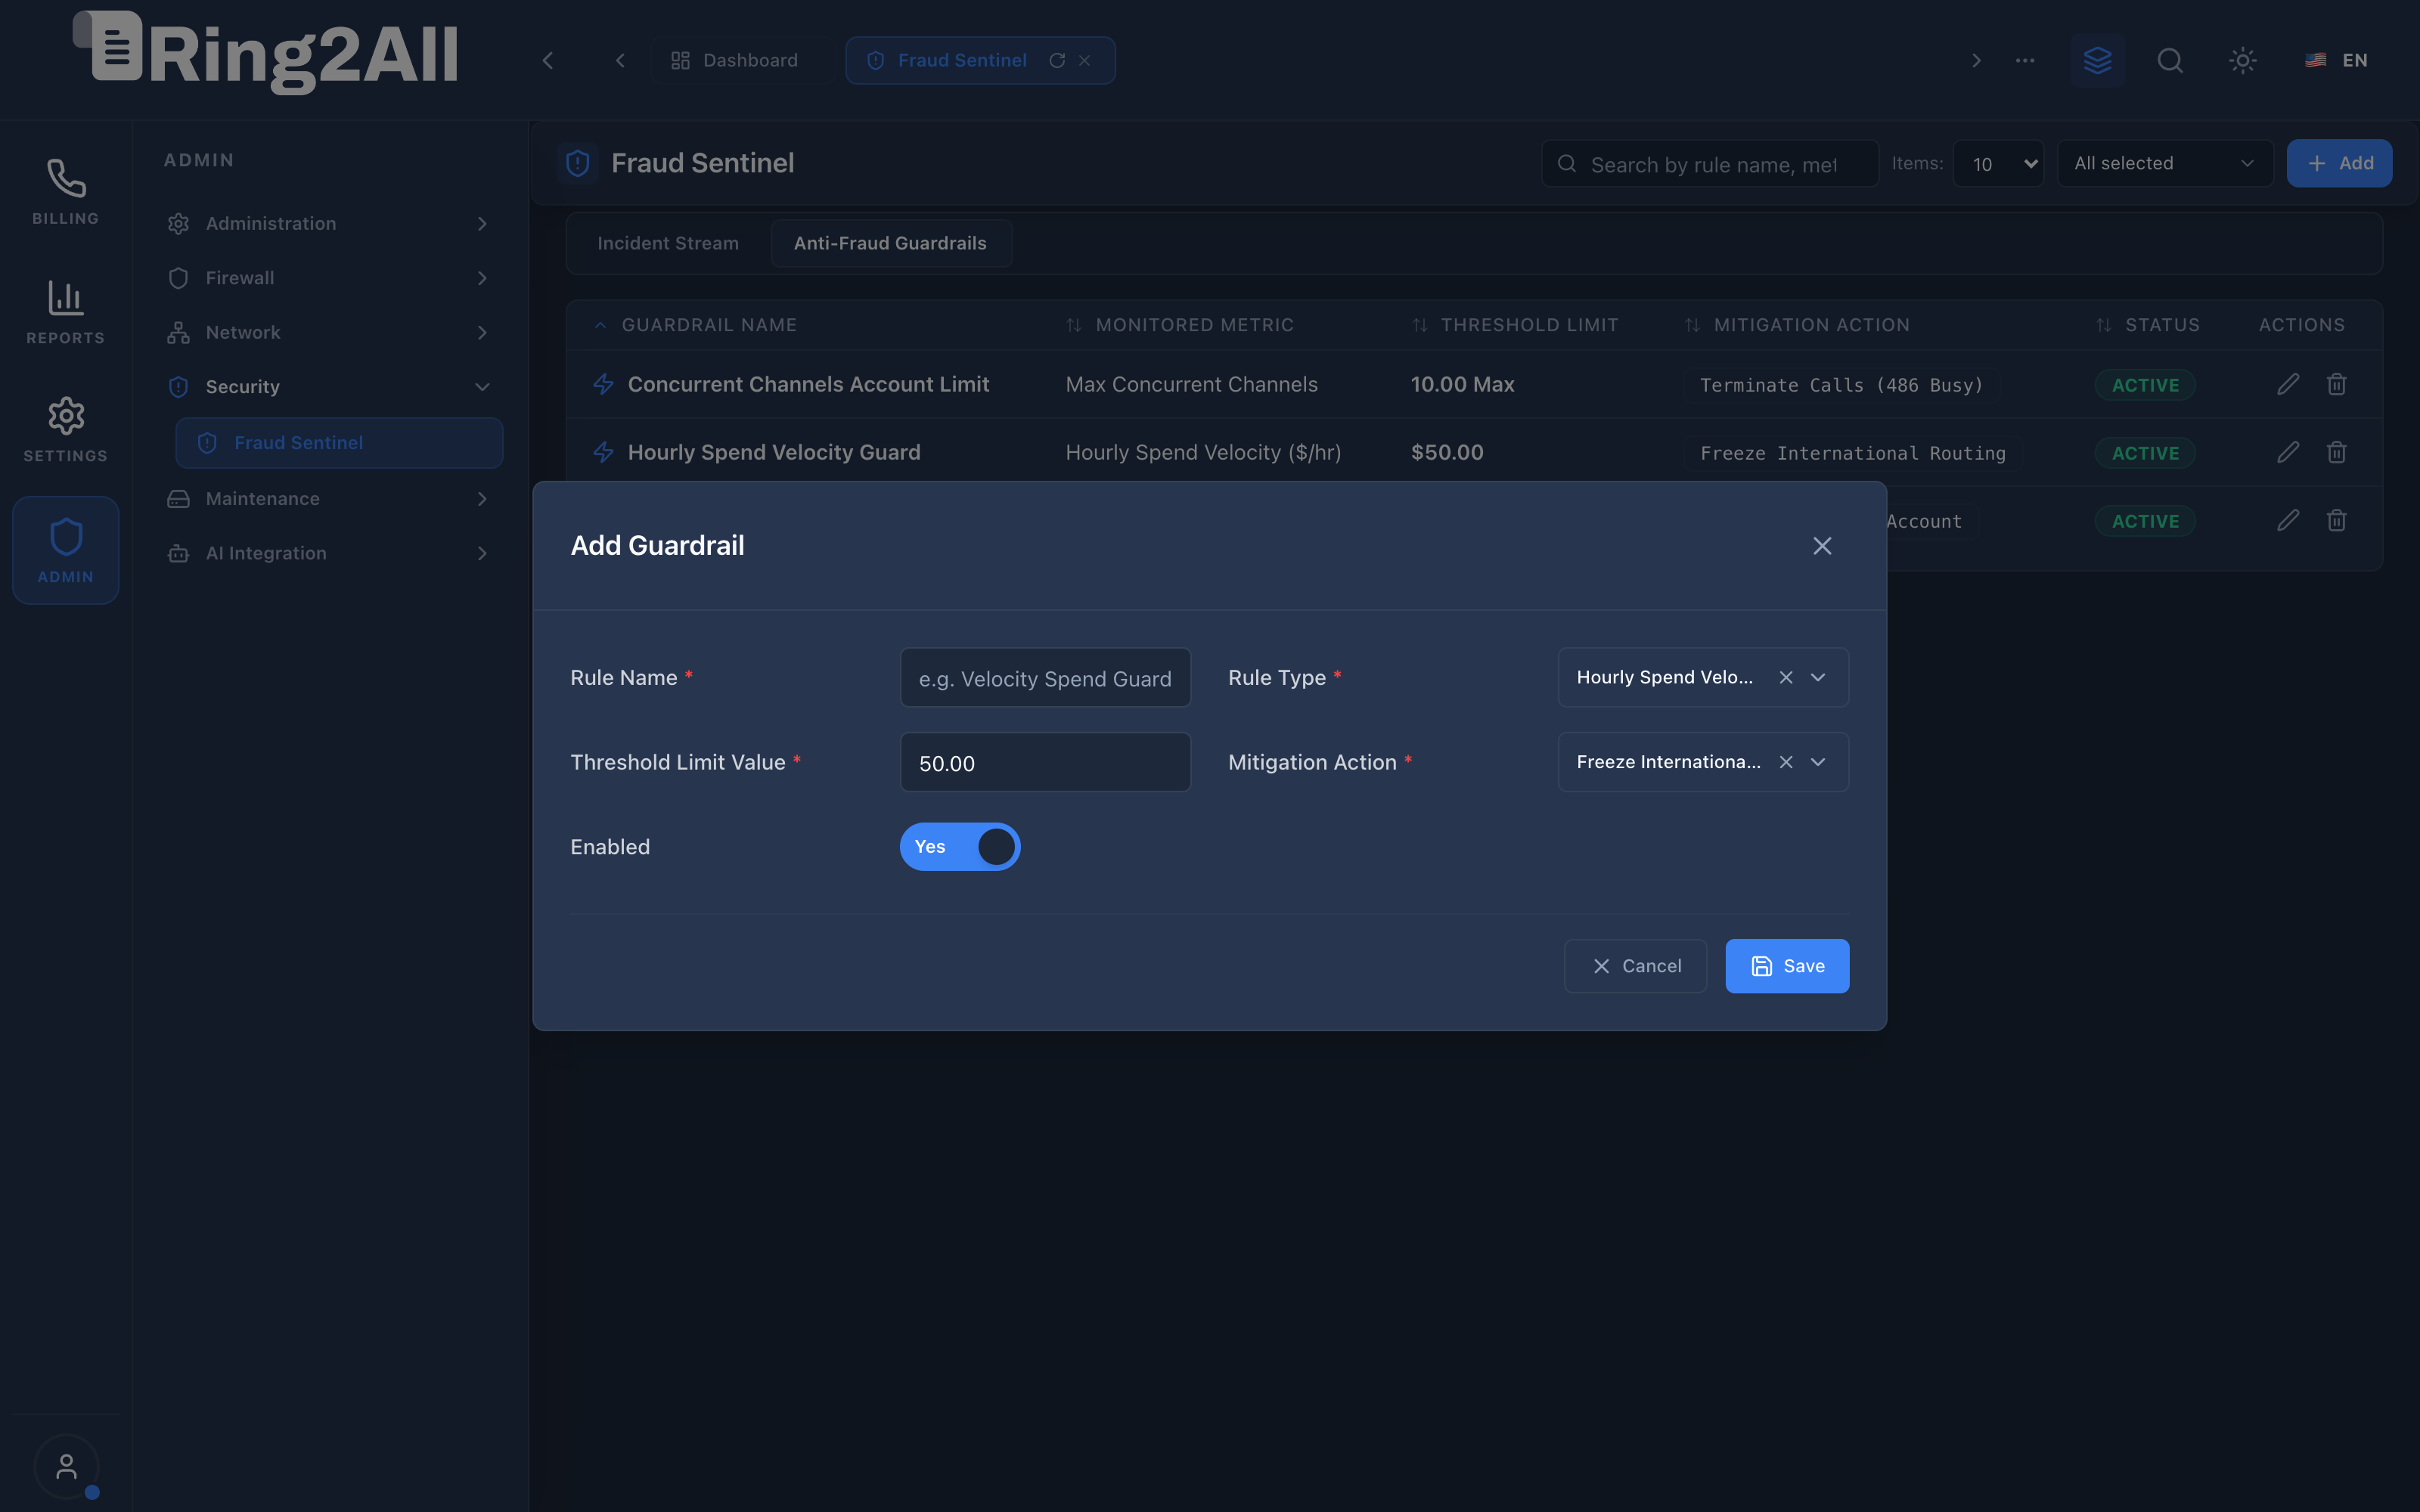
Task: Expand the Firewall menu
Action: 330,278
